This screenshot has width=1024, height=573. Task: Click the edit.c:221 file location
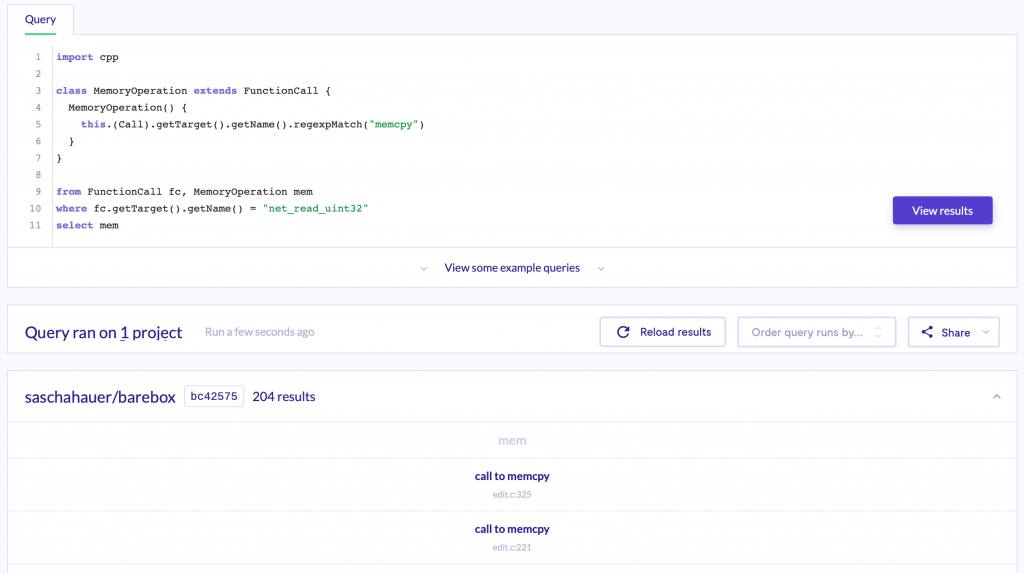tap(512, 547)
